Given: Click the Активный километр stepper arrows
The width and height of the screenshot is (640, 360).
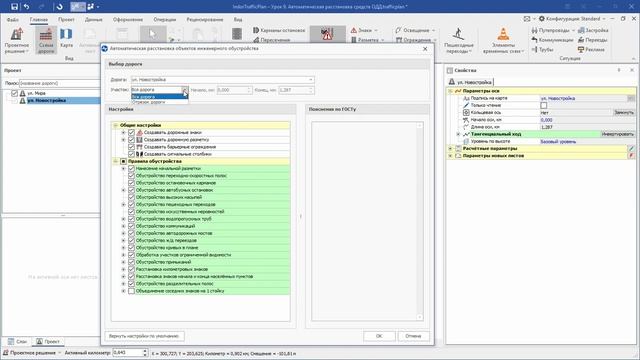Looking at the screenshot, I should click(x=145, y=352).
